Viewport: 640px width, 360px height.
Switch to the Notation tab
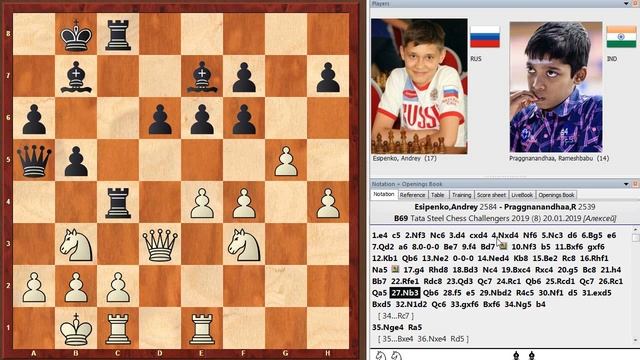384,194
